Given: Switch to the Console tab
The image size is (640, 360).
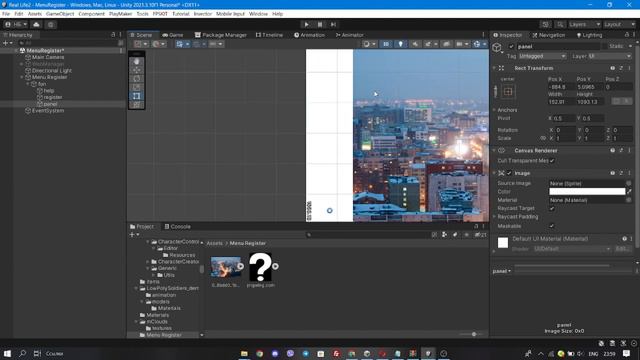Looking at the screenshot, I should tap(178, 227).
